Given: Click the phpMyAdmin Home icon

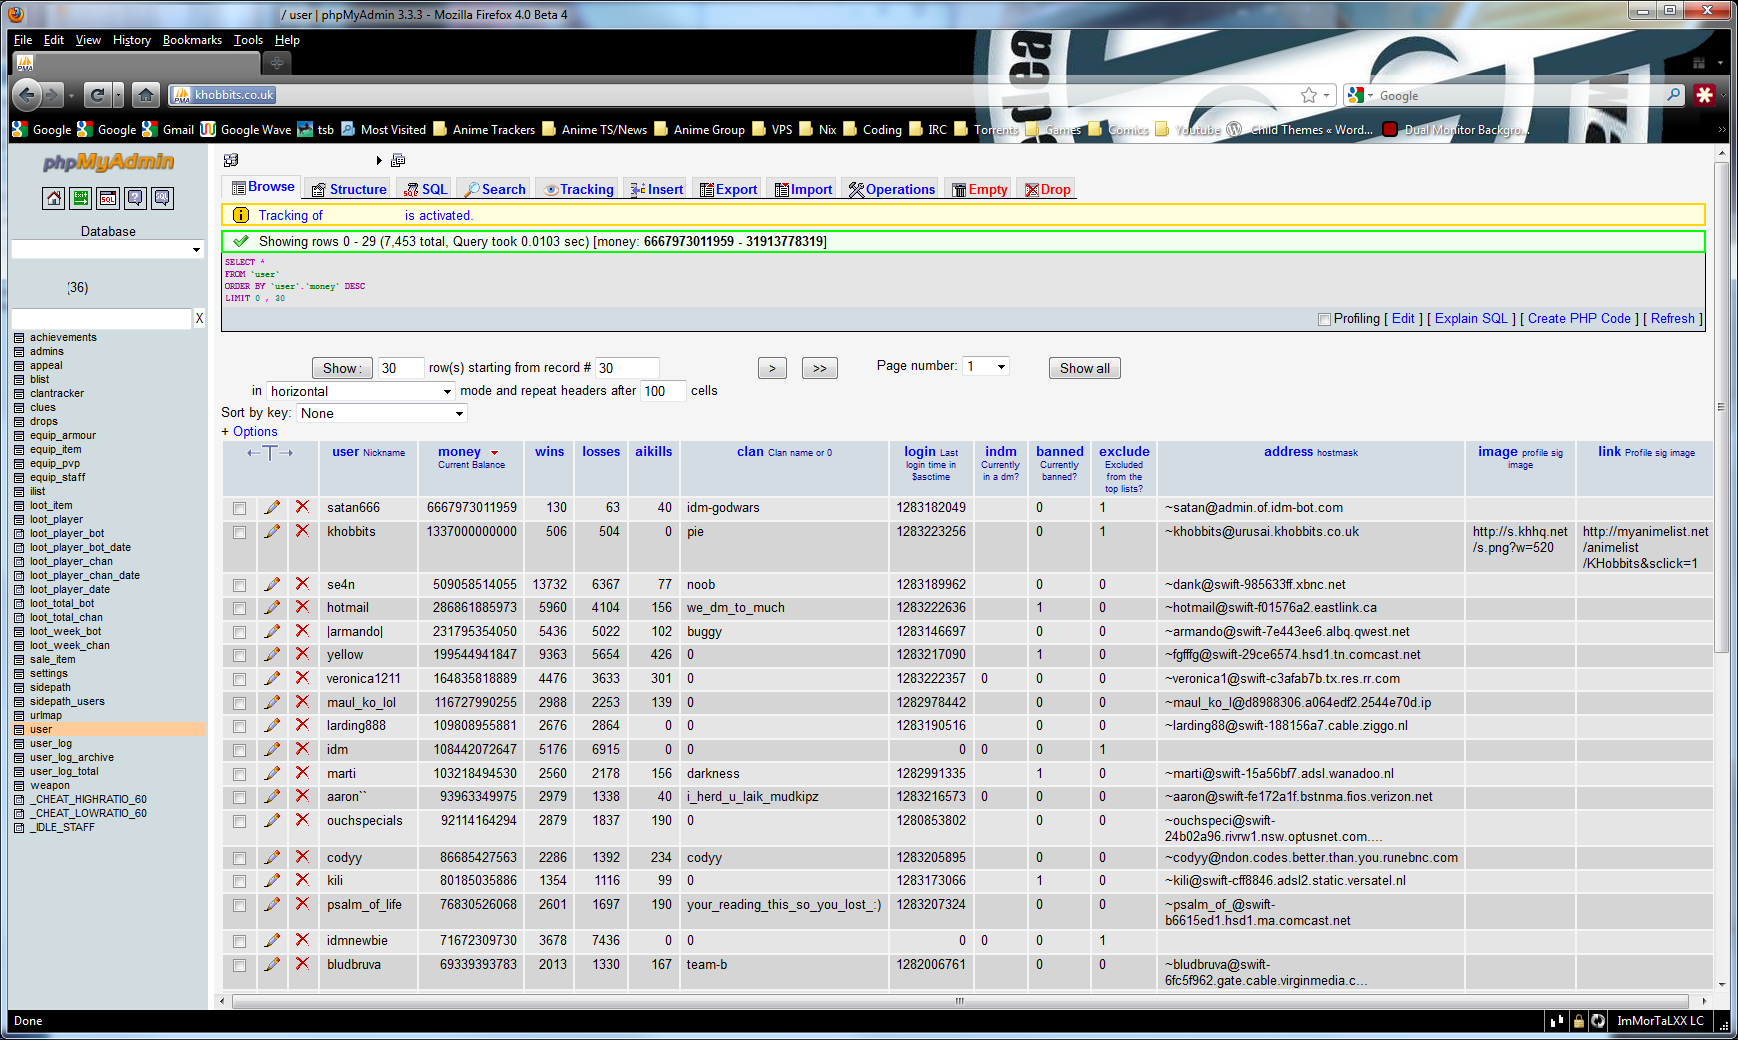Looking at the screenshot, I should [x=53, y=198].
